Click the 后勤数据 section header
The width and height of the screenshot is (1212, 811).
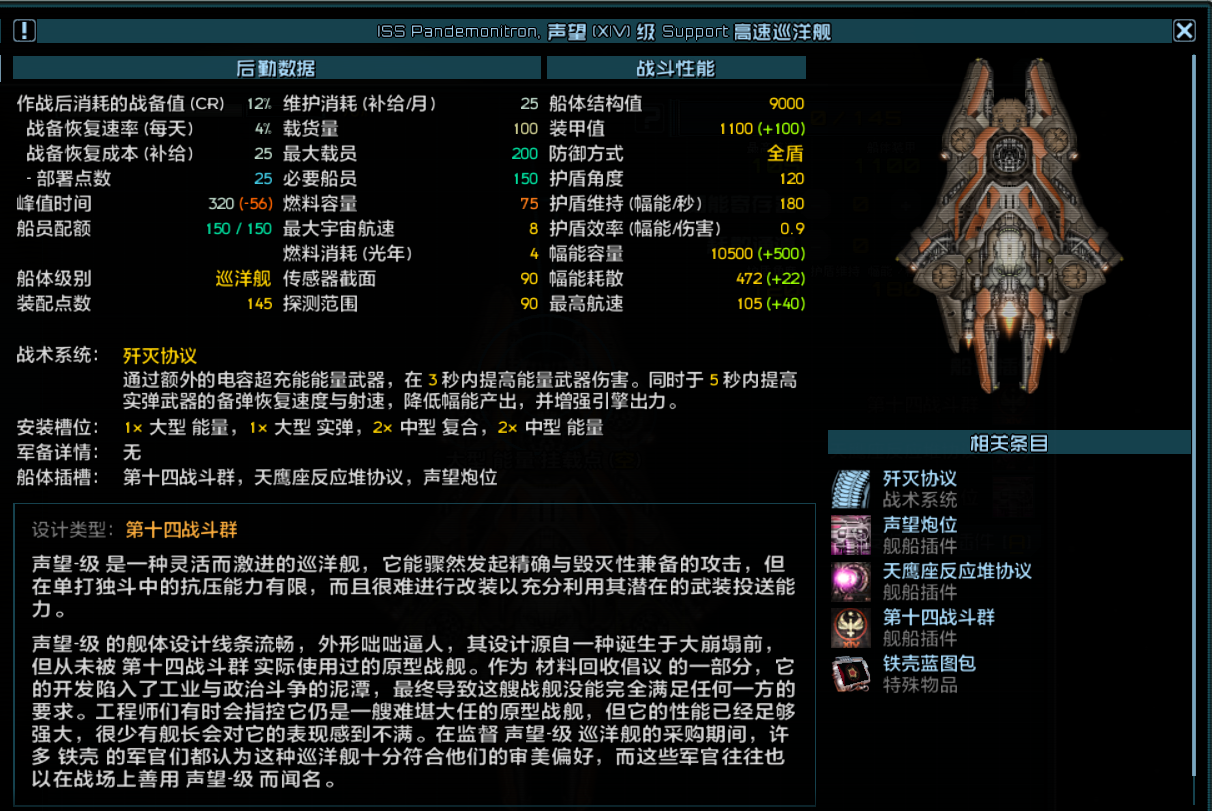click(x=276, y=68)
